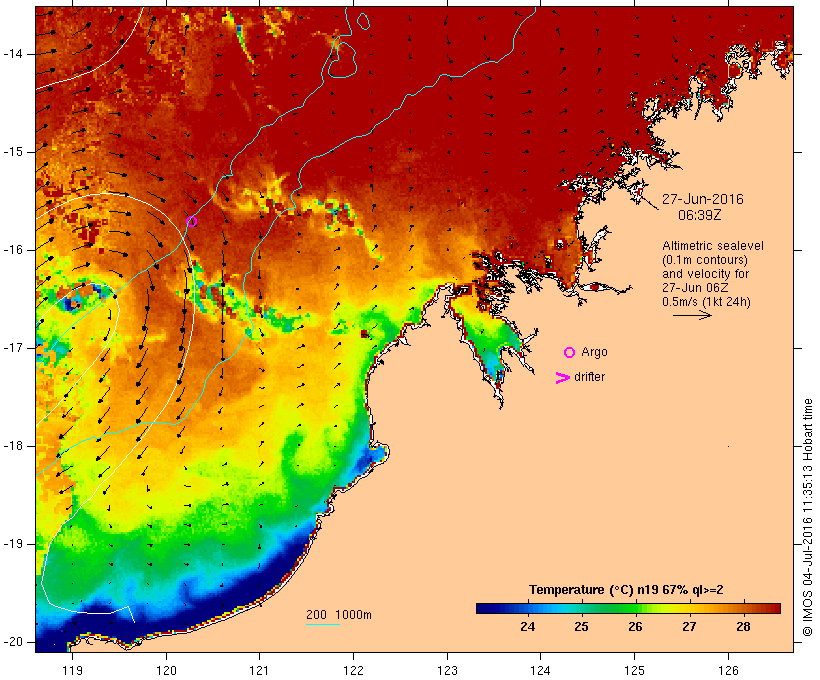Click the "Argo" legend label

click(595, 352)
